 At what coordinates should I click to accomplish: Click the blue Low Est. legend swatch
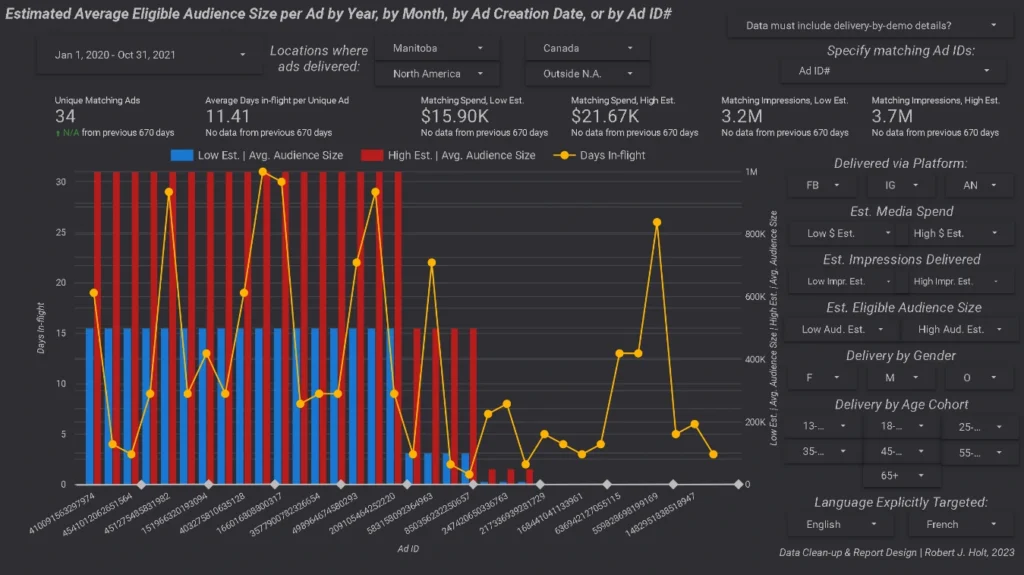coord(182,155)
